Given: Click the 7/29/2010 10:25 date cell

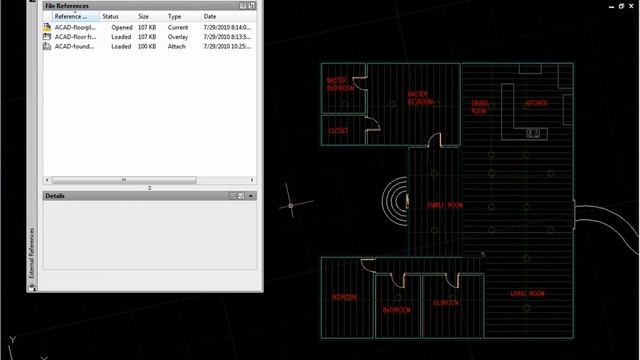Looking at the screenshot, I should 227,47.
